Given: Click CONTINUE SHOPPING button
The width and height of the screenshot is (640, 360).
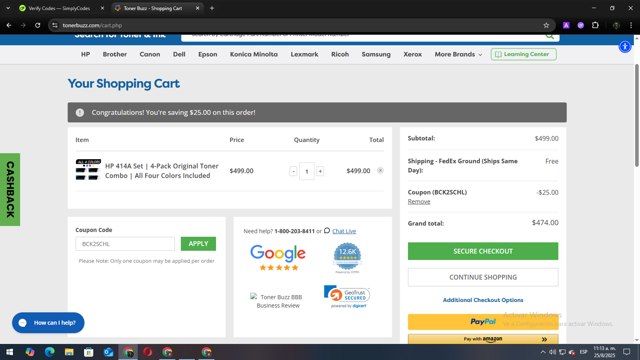Looking at the screenshot, I should pos(483,277).
